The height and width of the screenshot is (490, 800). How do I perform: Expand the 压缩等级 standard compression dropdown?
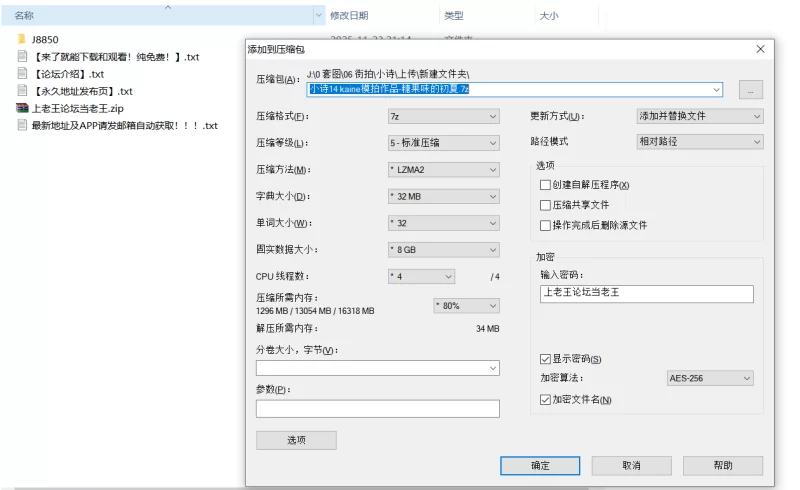[x=443, y=143]
